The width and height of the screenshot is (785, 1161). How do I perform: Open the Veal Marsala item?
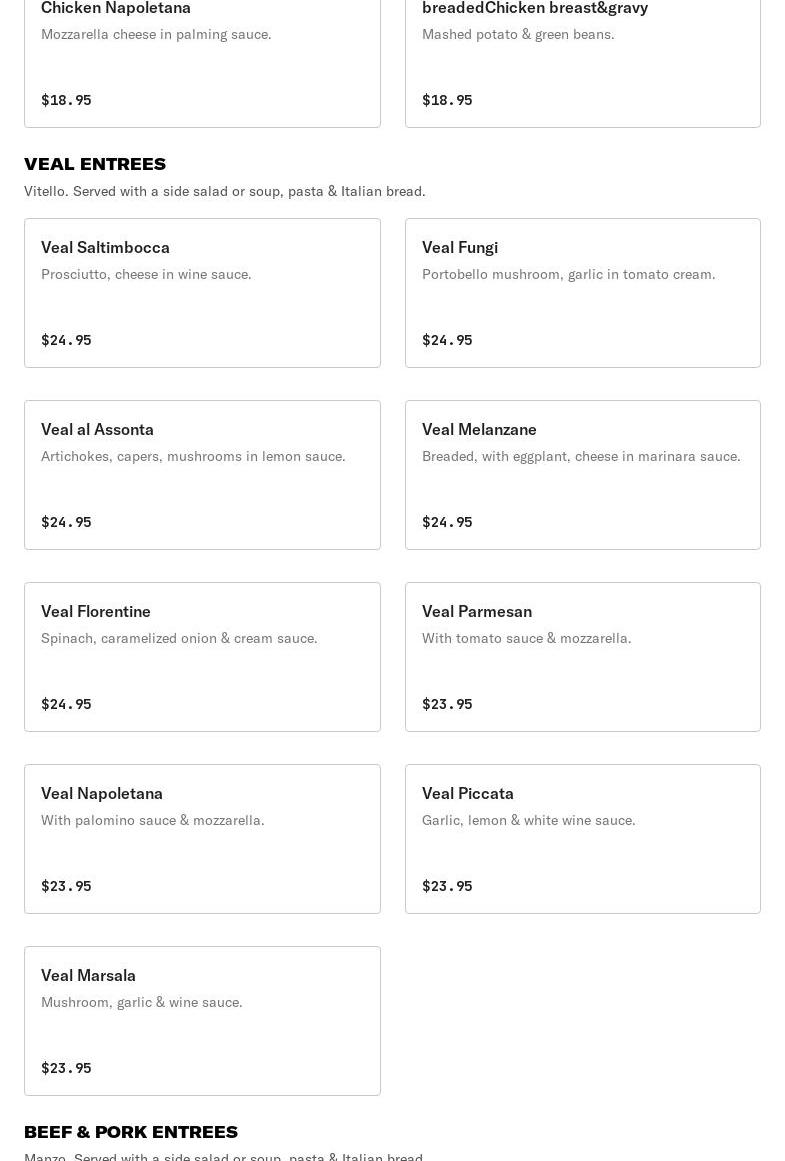coord(202,1021)
